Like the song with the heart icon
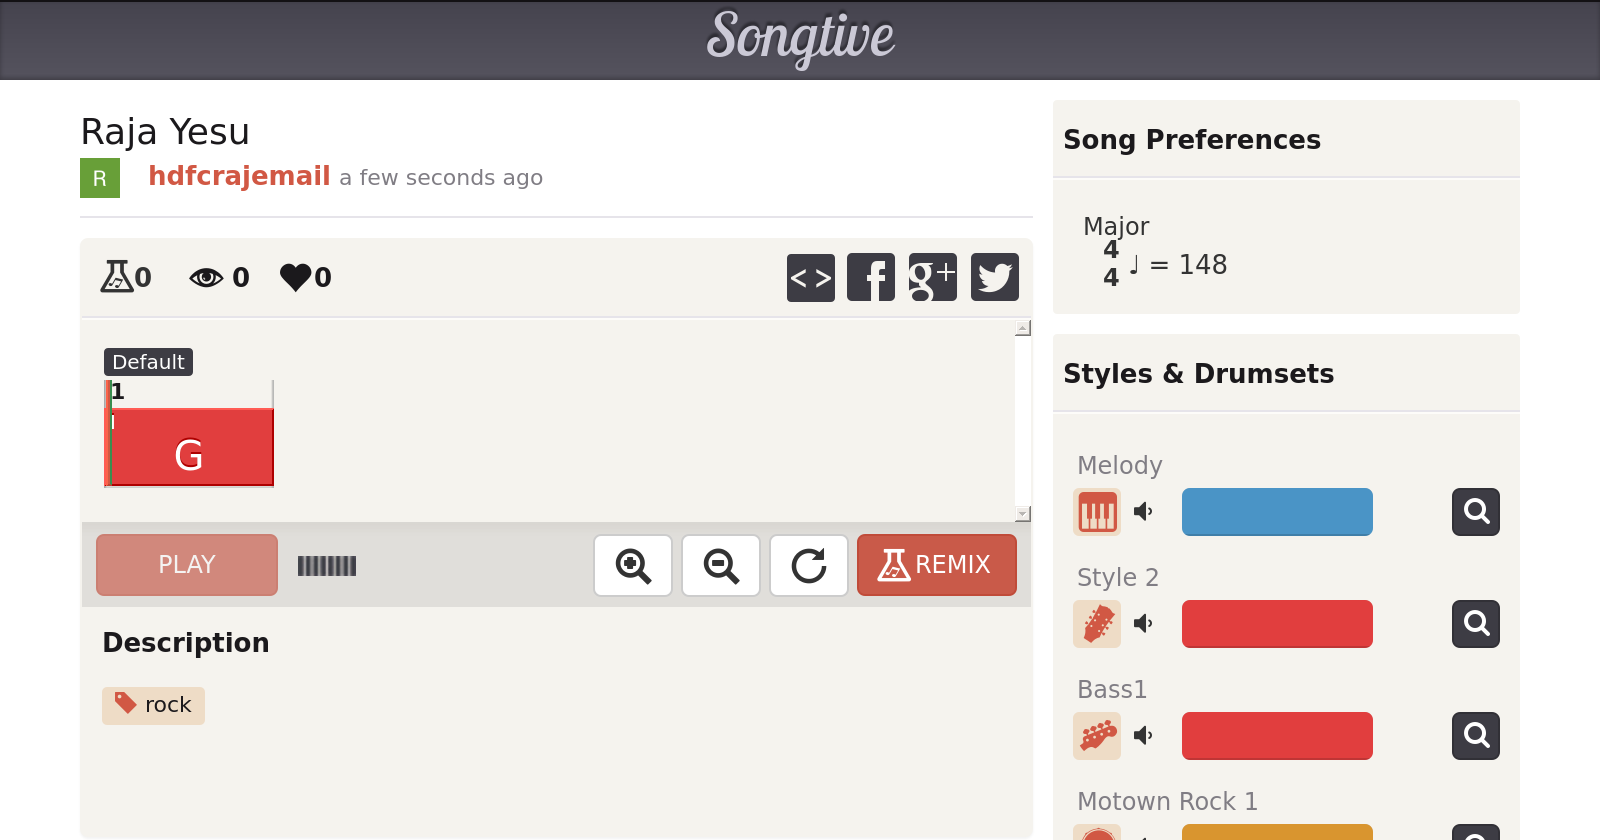This screenshot has width=1600, height=840. [296, 277]
